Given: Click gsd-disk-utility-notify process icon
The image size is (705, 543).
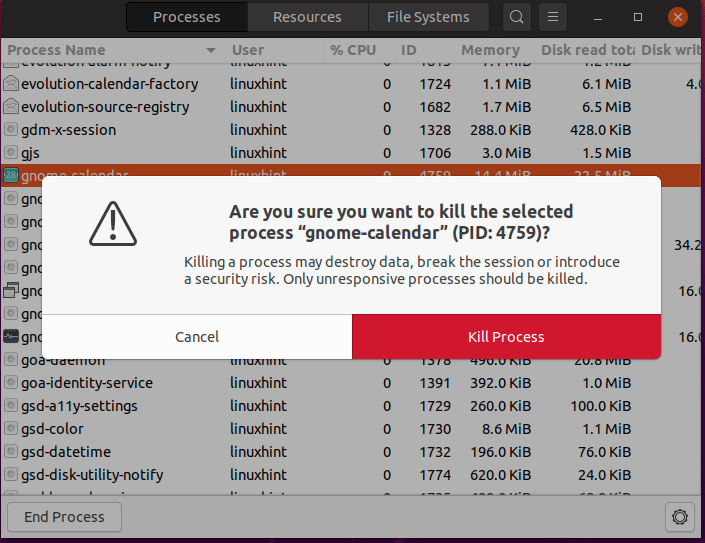Looking at the screenshot, I should point(11,474).
